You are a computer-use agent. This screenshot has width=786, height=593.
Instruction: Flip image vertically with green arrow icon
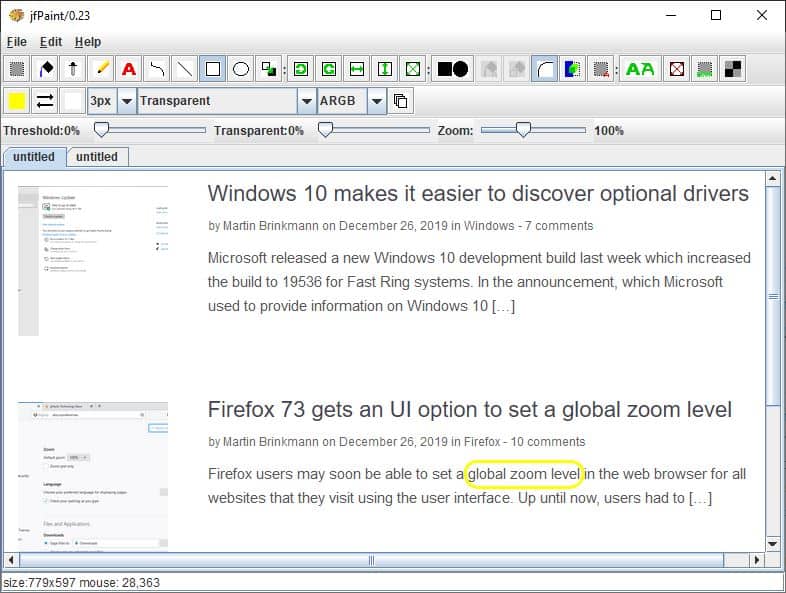(x=385, y=69)
